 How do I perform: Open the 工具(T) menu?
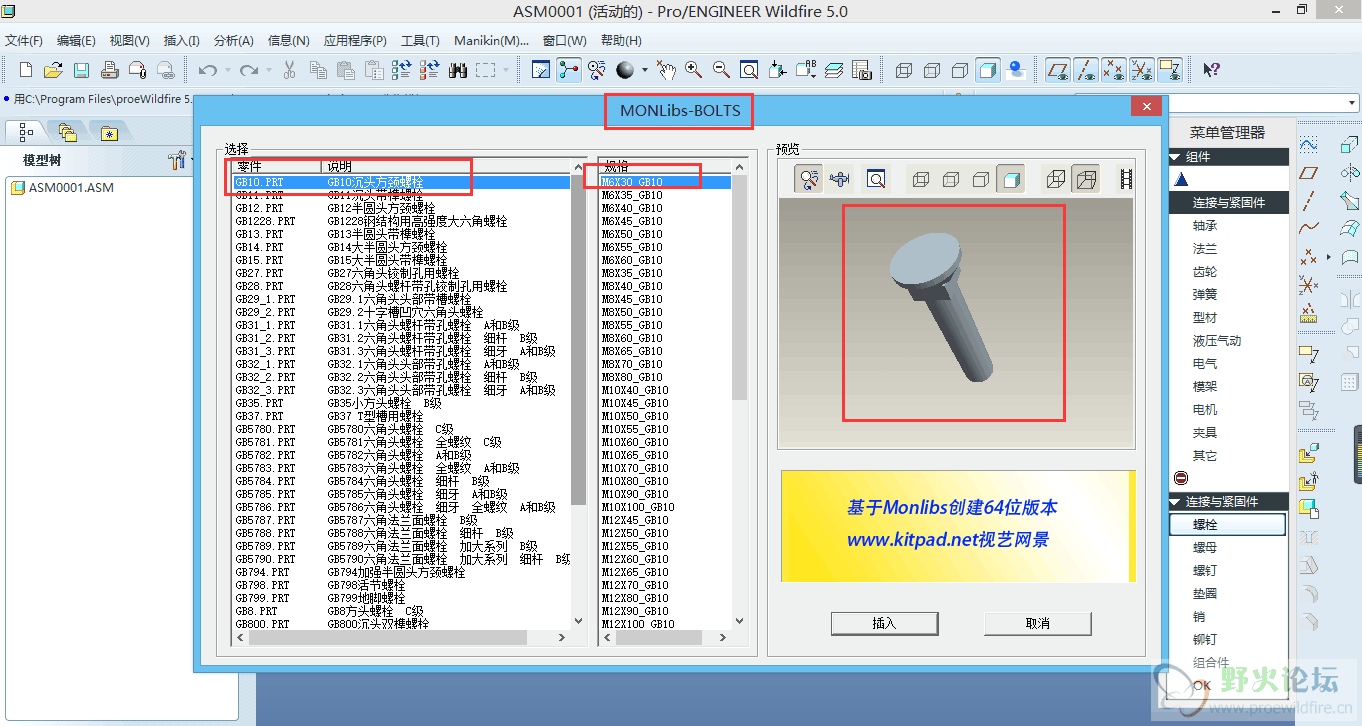tap(420, 41)
